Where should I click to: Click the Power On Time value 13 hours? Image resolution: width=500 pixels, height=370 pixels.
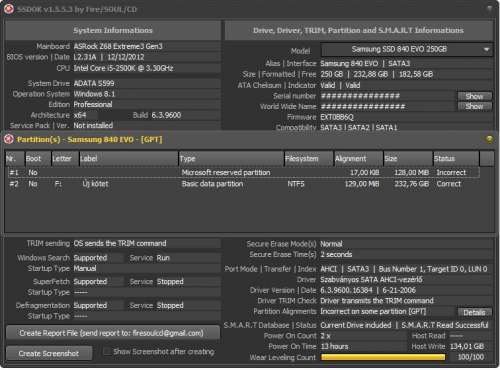click(x=334, y=347)
